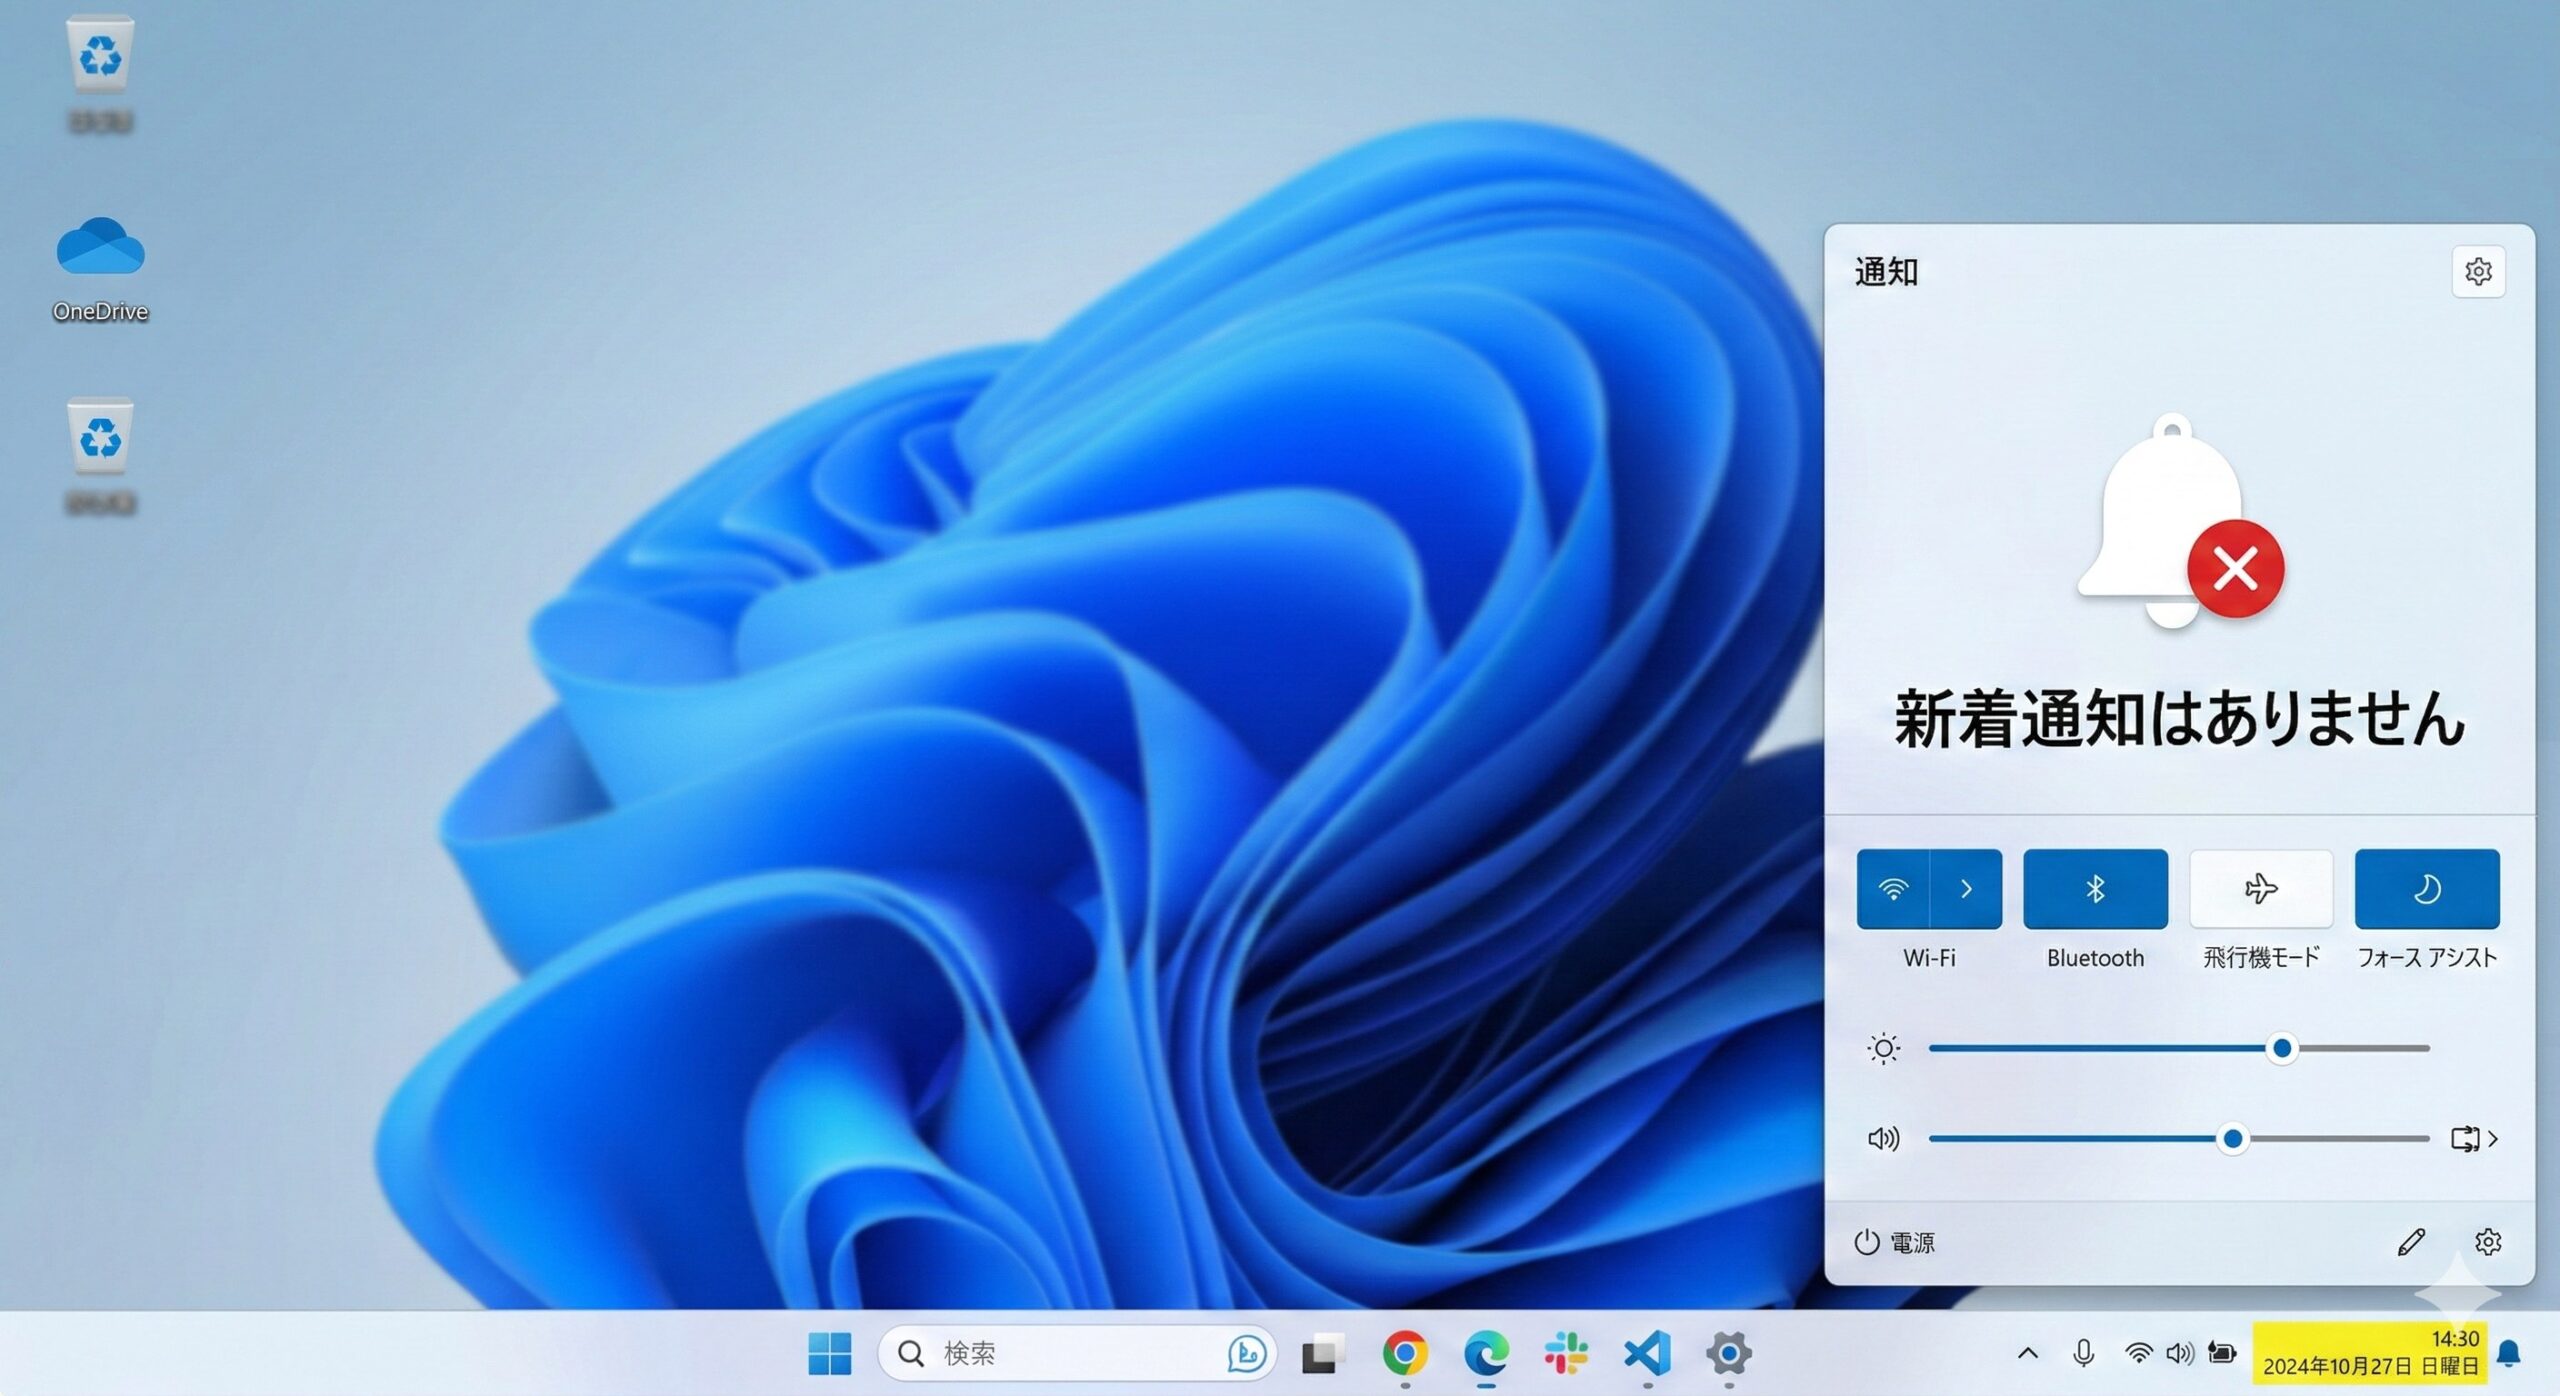
Task: Open the sound output device selector
Action: [2474, 1138]
